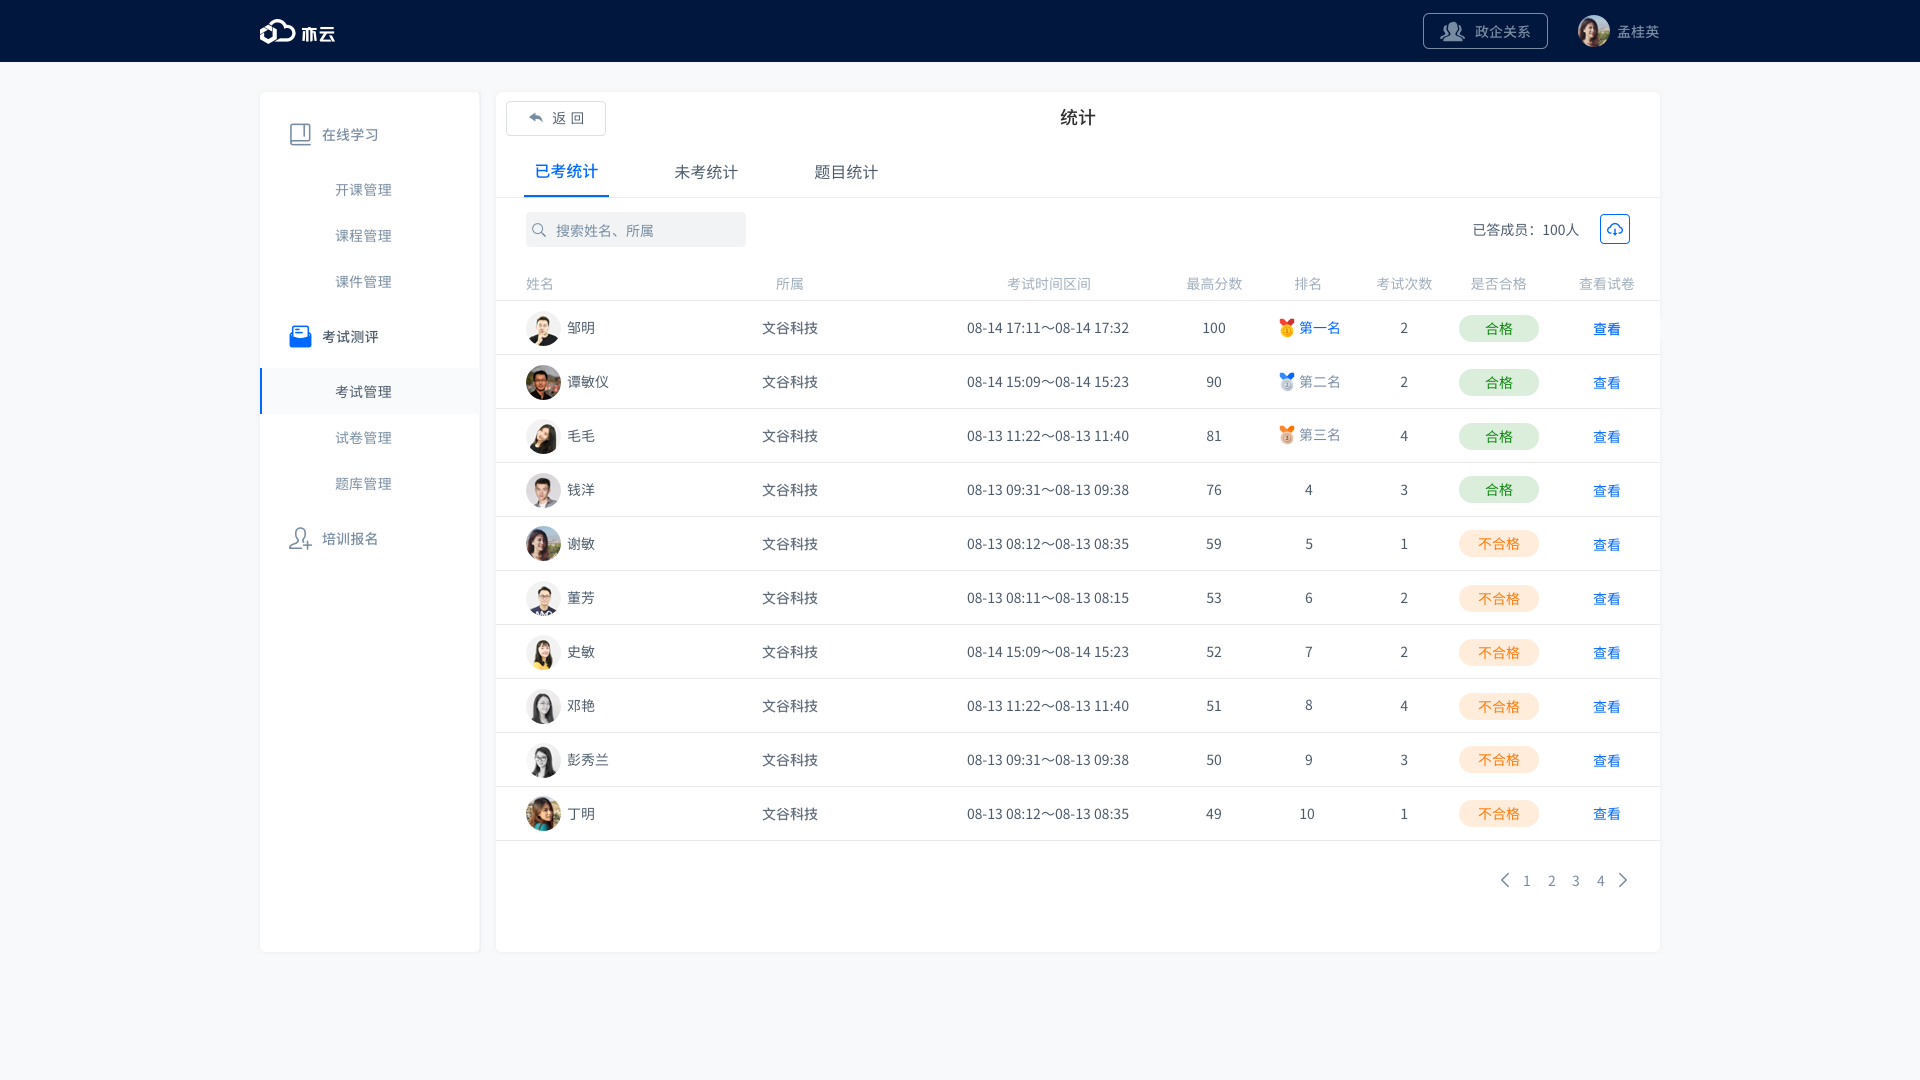This screenshot has height=1080, width=1920.
Task: Click the 考试测评 exam icon in sidebar
Action: pos(300,336)
